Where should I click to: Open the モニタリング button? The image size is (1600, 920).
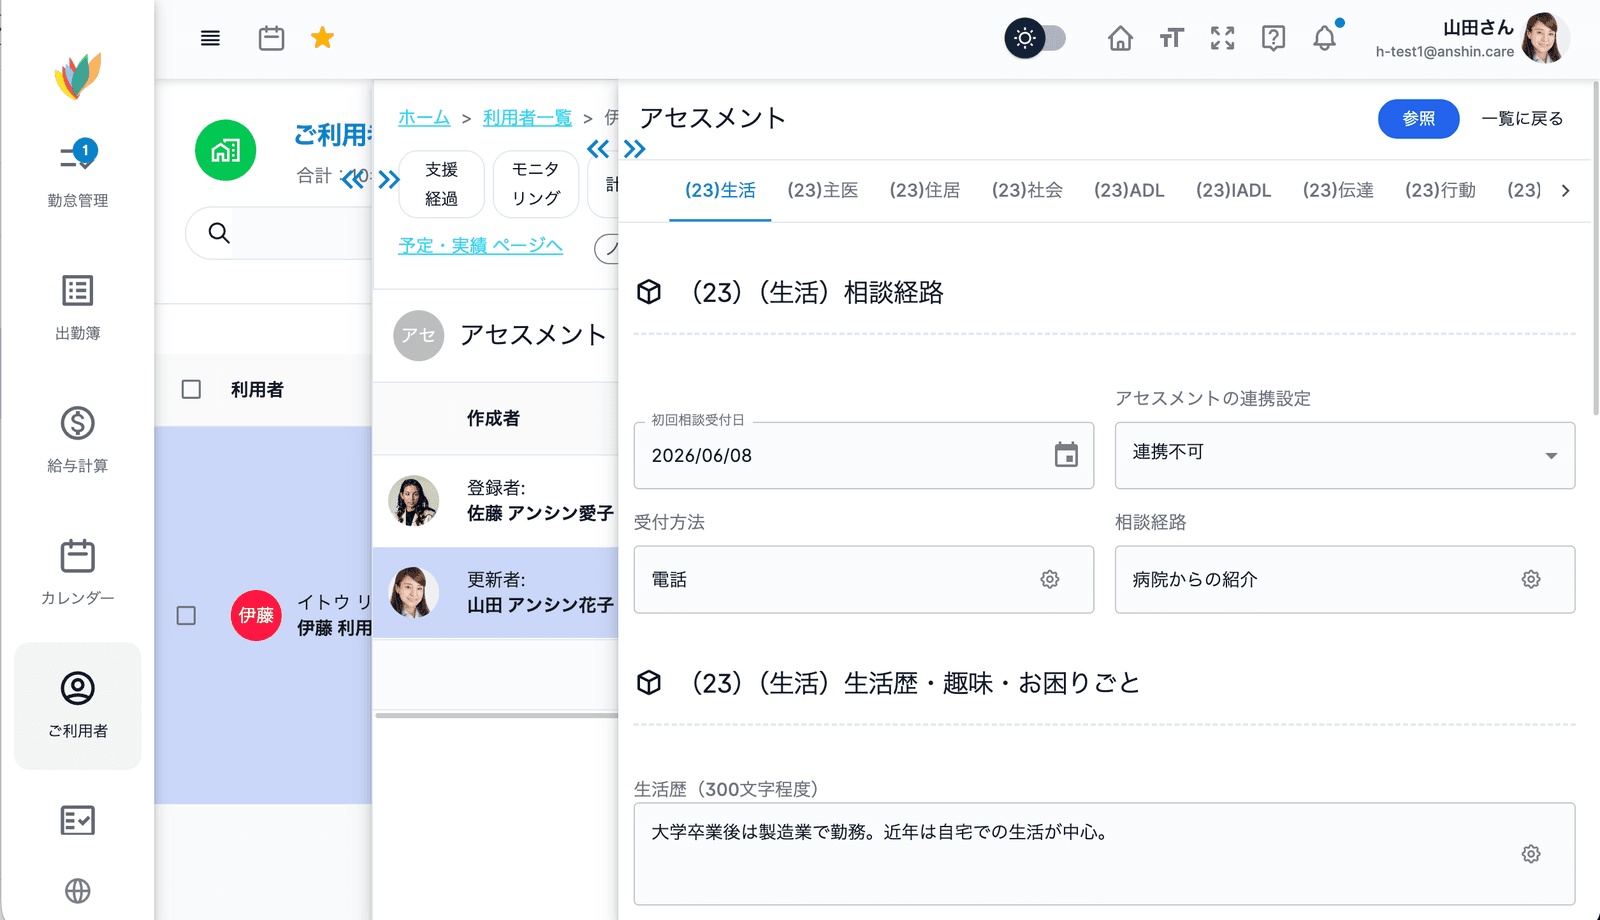point(536,184)
